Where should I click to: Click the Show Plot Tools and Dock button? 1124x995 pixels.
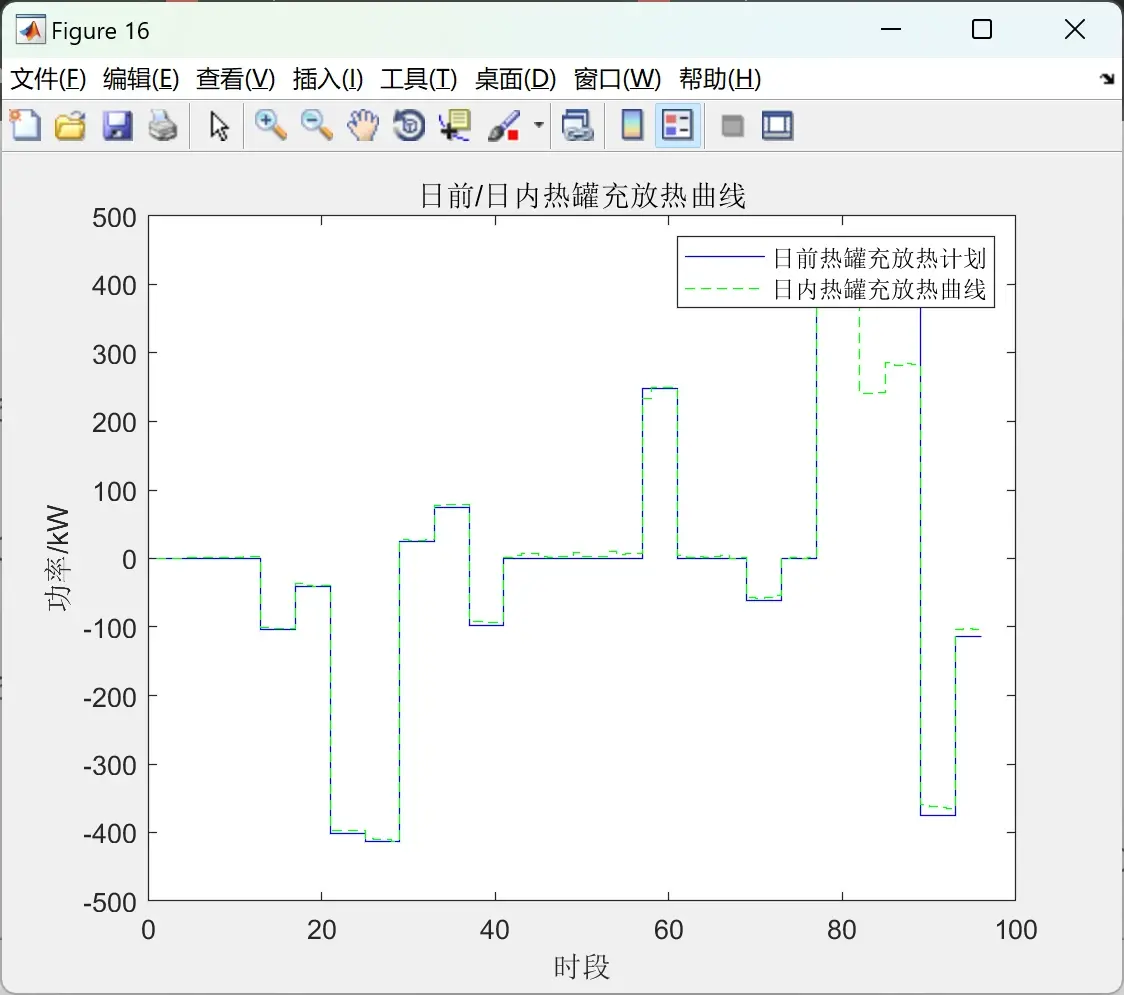(777, 125)
